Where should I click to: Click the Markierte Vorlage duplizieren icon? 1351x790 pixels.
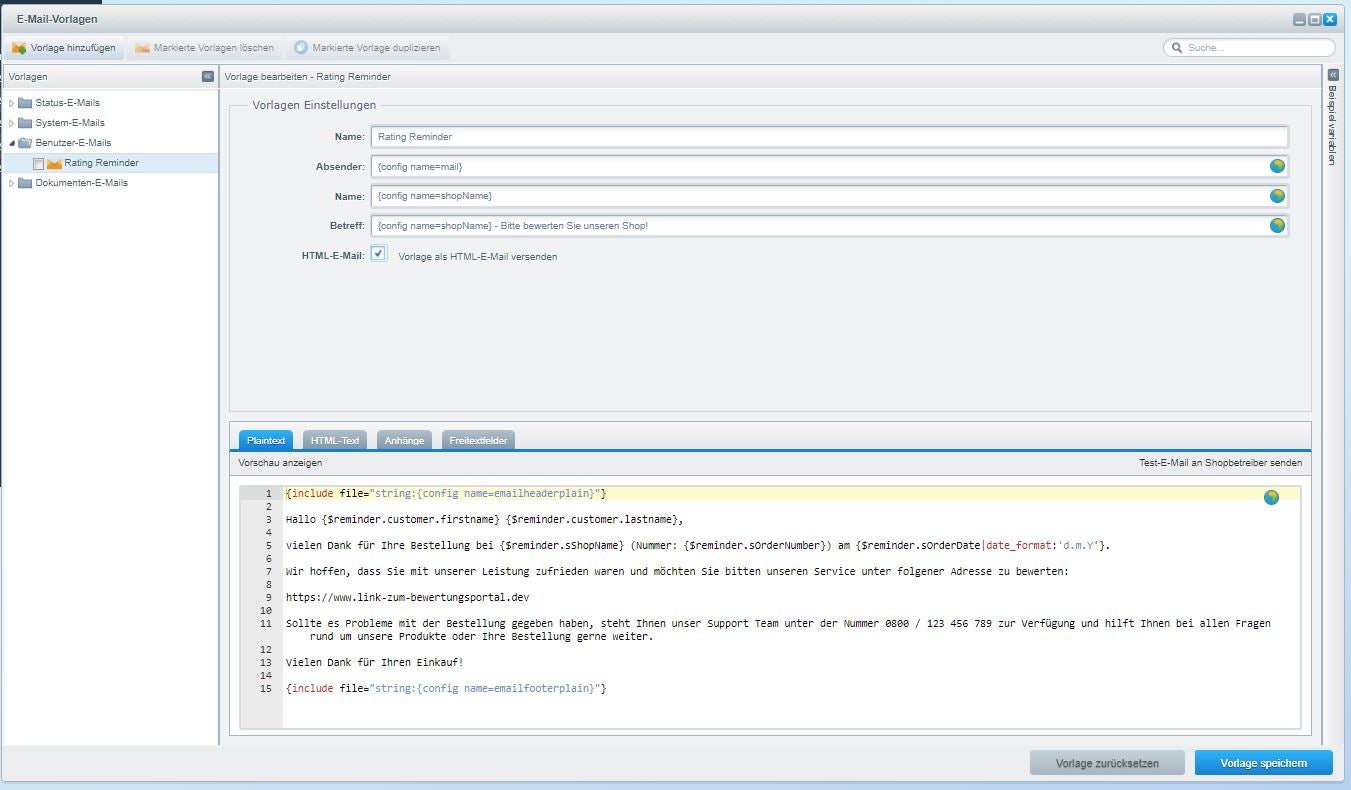click(x=301, y=48)
